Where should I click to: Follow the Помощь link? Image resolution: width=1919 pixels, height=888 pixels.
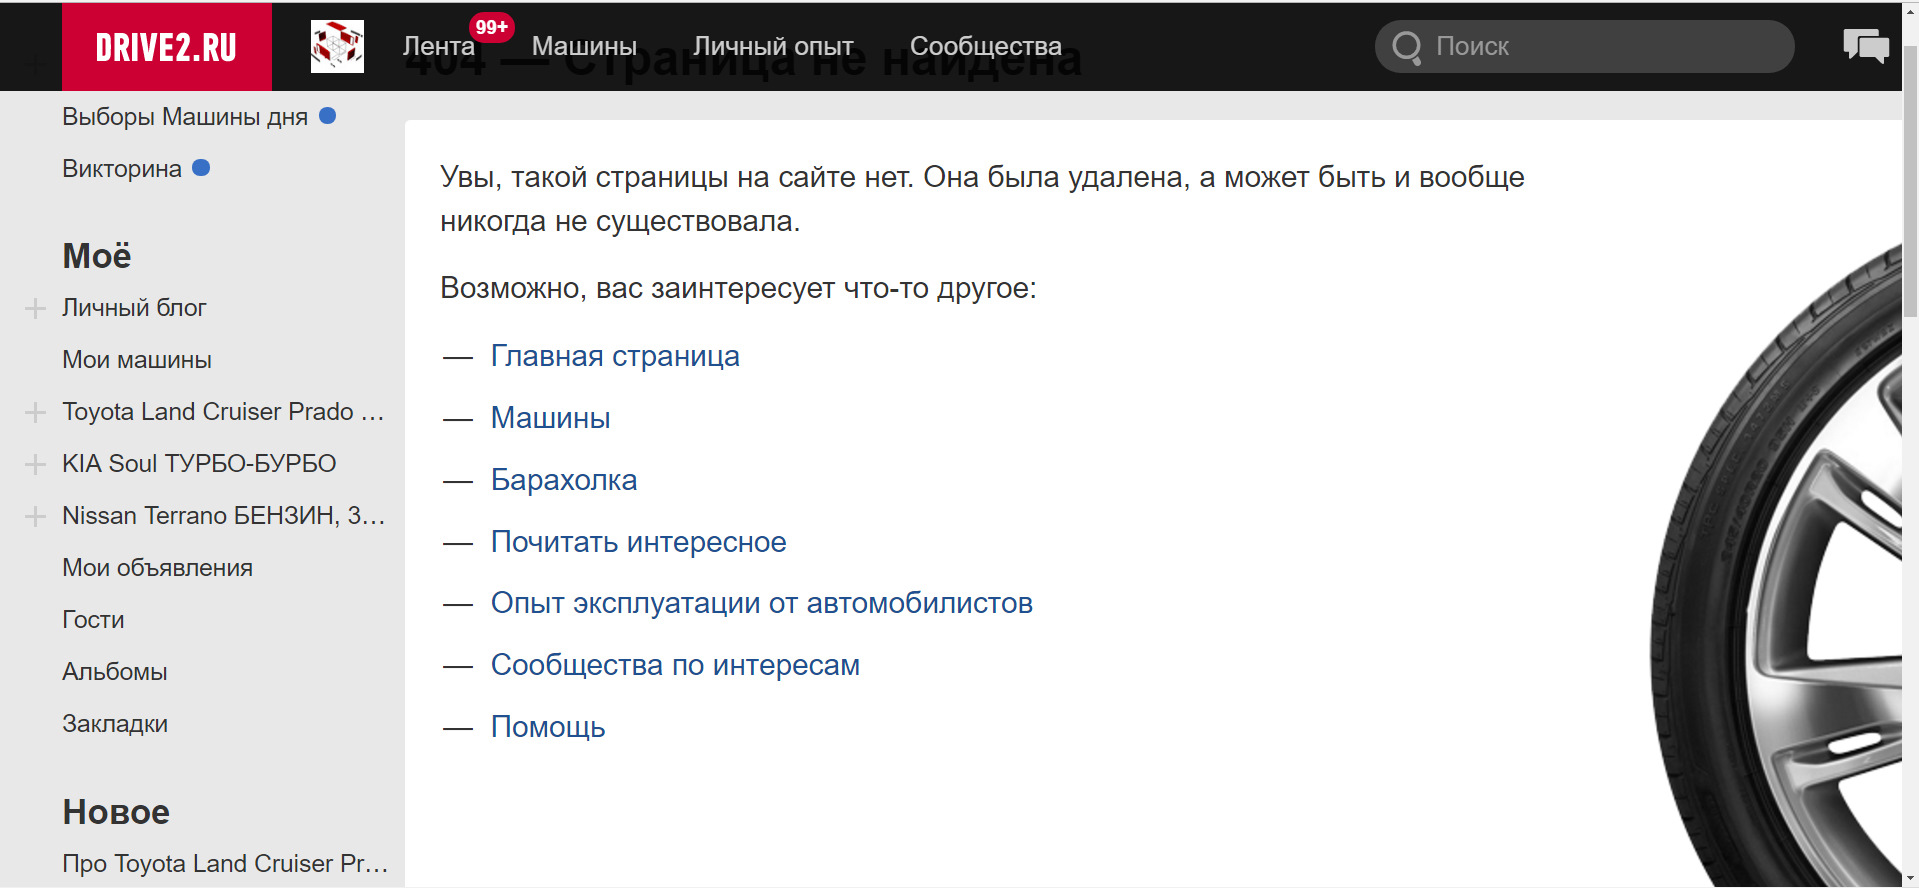point(548,727)
